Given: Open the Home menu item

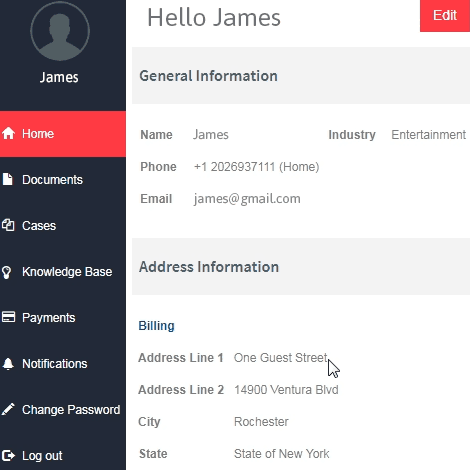Looking at the screenshot, I should coord(63,134).
